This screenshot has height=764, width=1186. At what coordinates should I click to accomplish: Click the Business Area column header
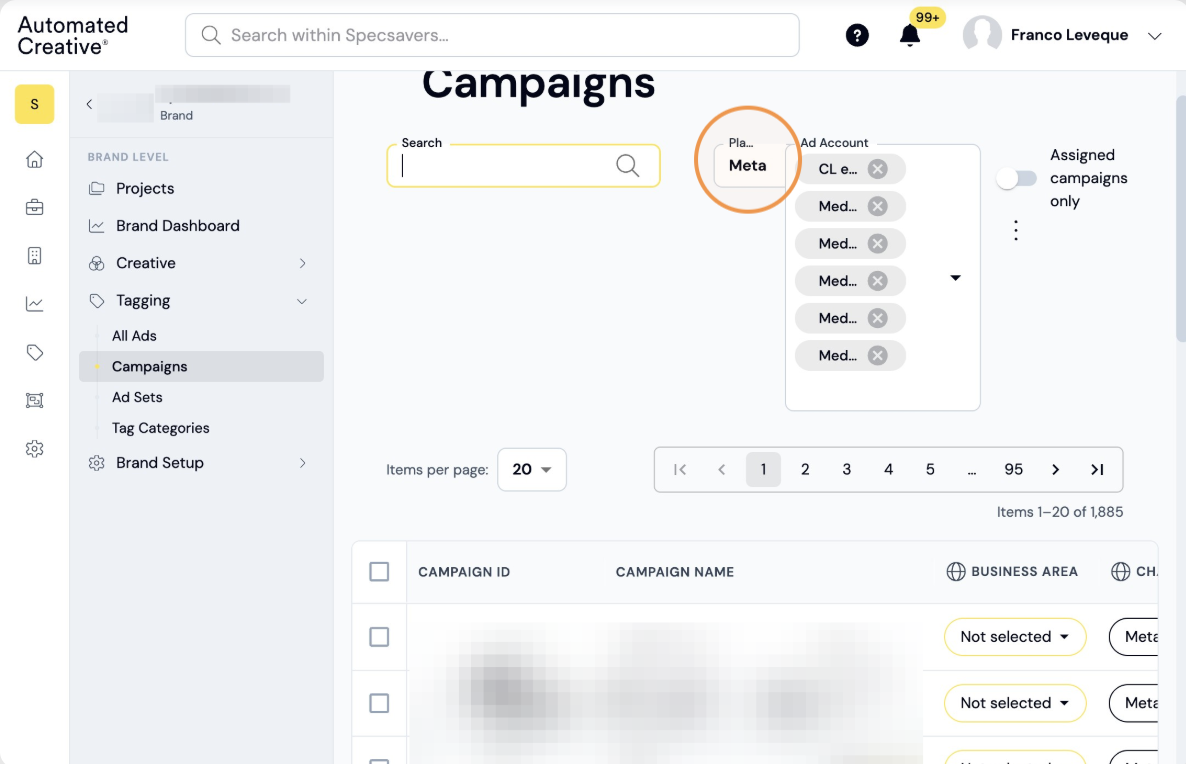click(1013, 572)
